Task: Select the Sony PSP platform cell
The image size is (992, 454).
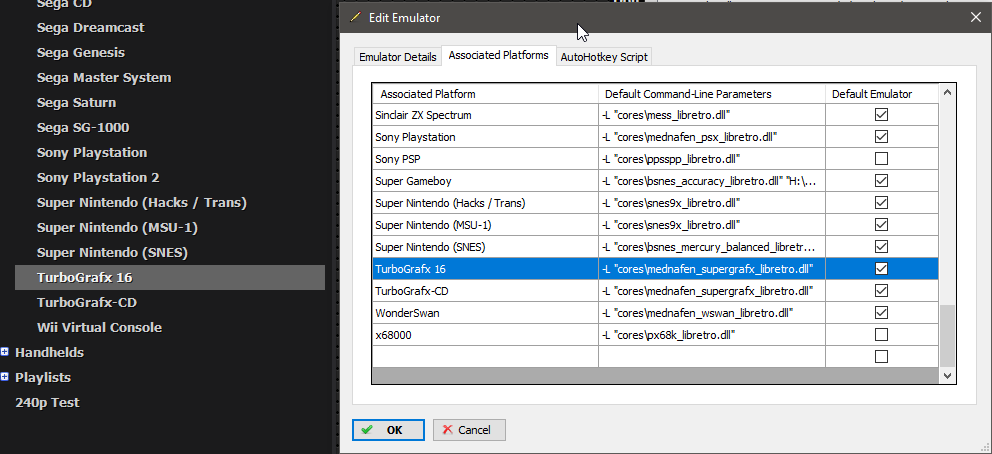Action: click(485, 158)
